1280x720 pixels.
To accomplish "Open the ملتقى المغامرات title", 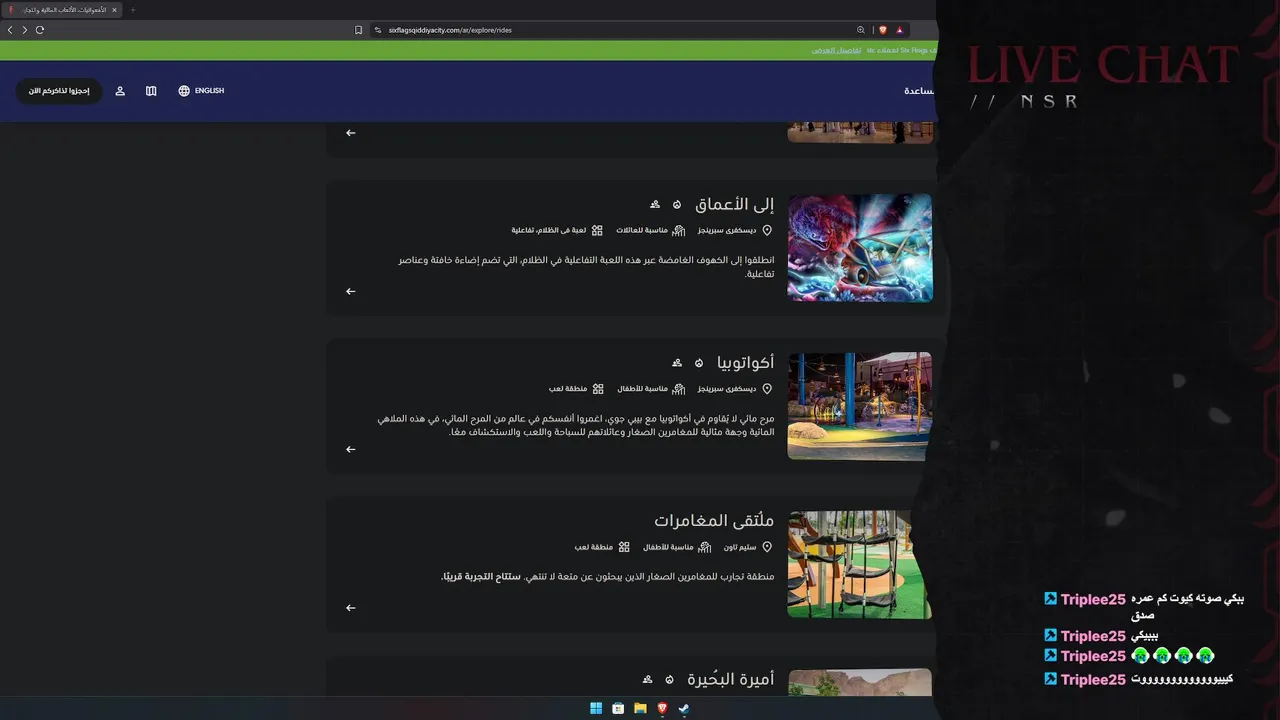I will [x=714, y=520].
